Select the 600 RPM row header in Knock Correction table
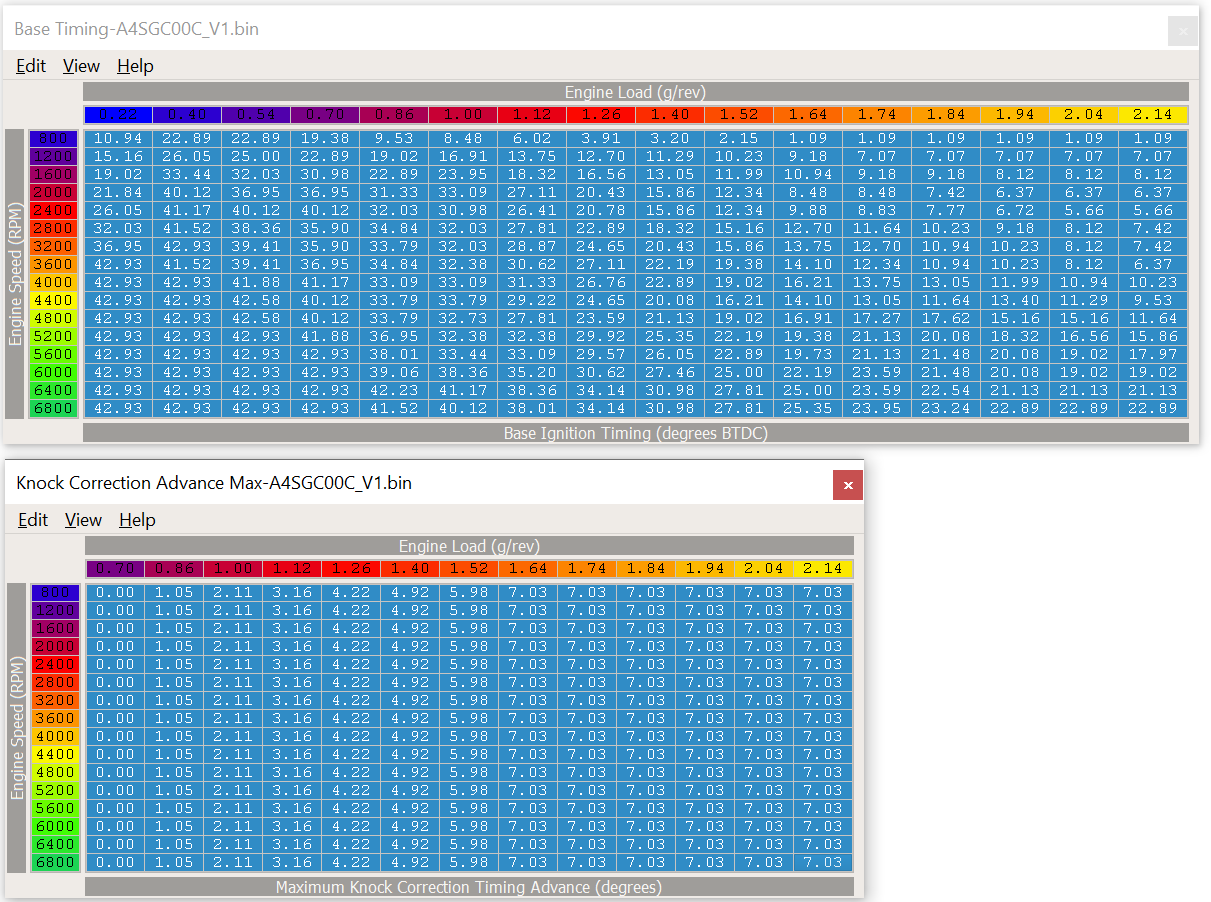Image resolution: width=1211 pixels, height=902 pixels. coord(55,593)
